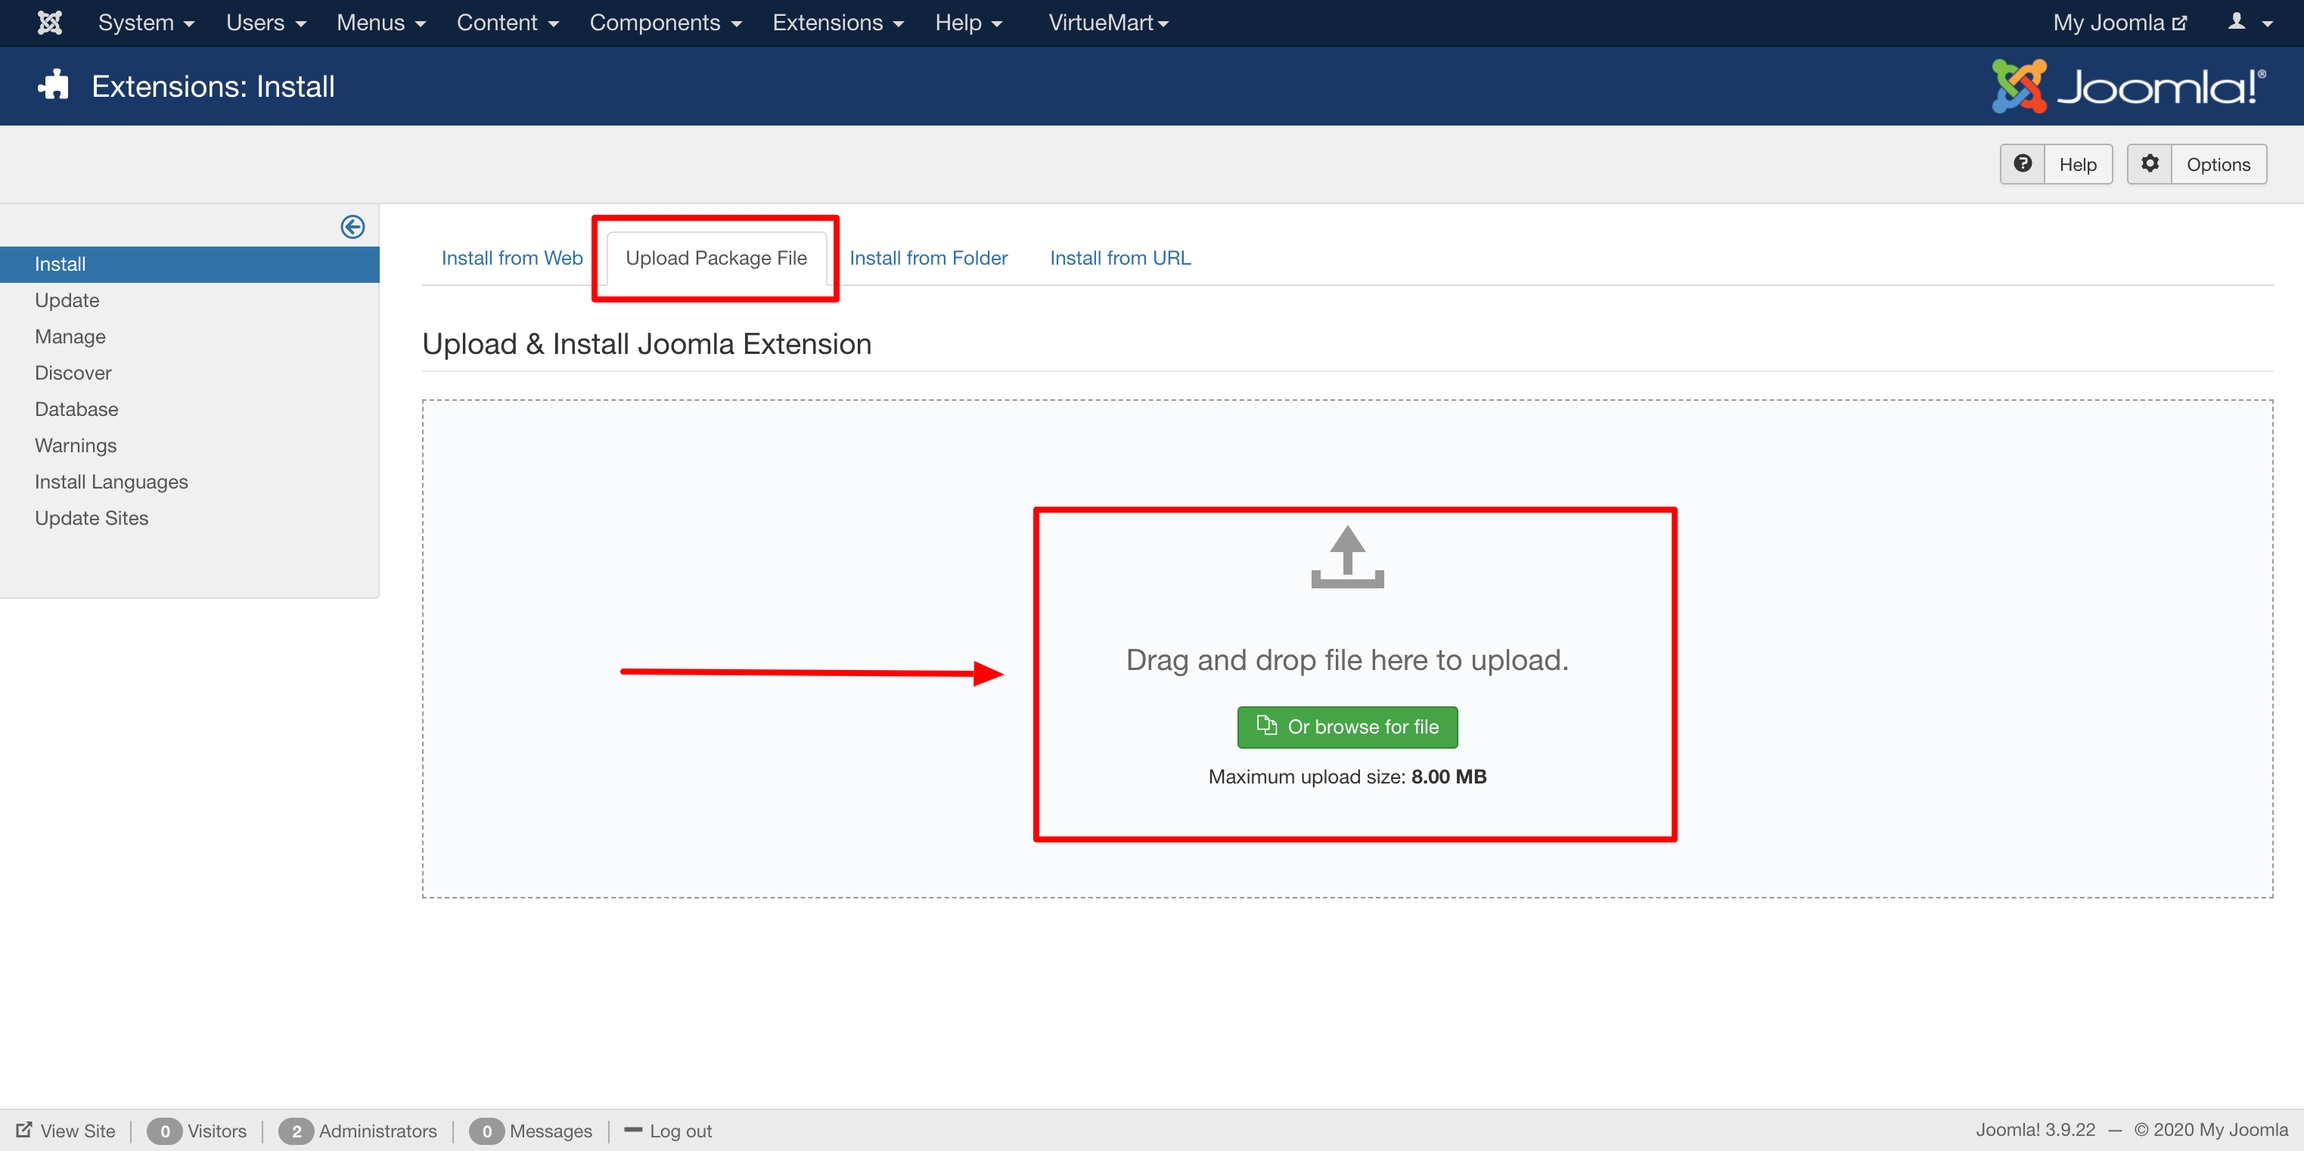Select Update Sites in the sidebar

91,518
